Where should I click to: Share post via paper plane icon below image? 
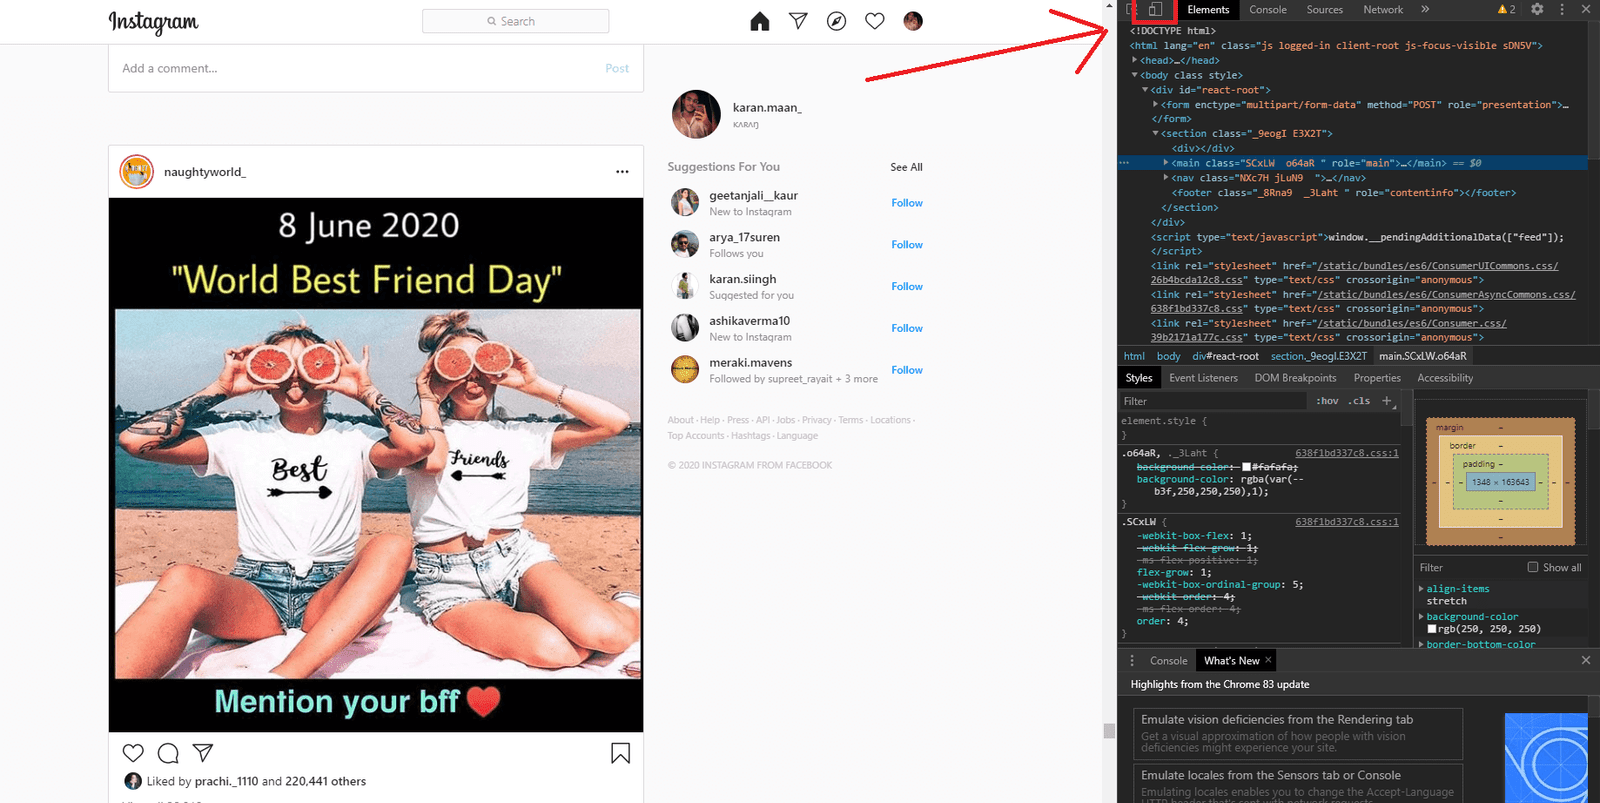click(x=203, y=753)
